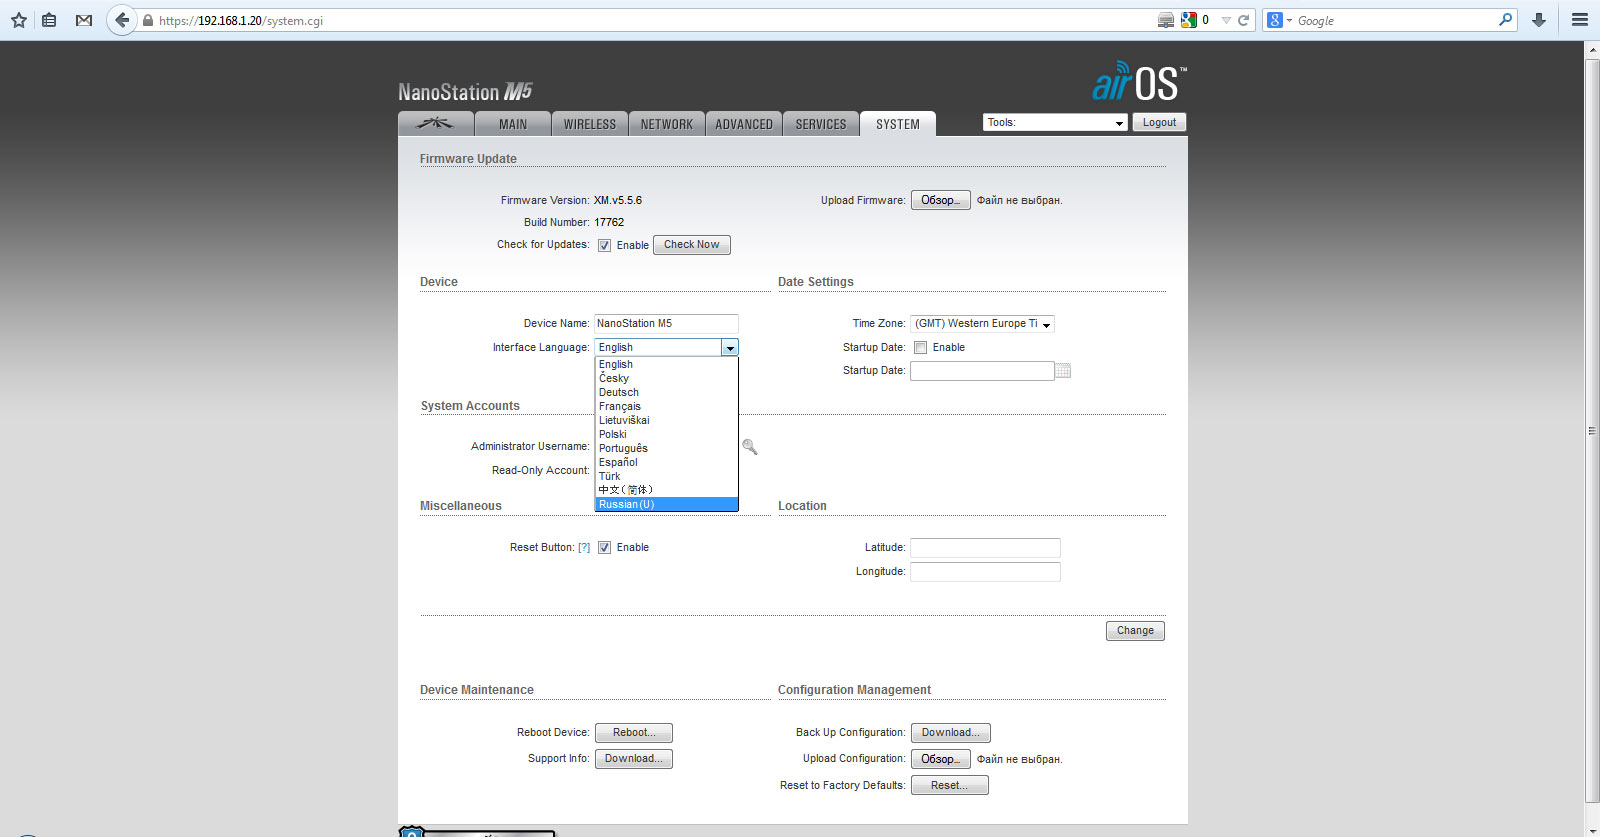This screenshot has width=1600, height=837.
Task: Open the browser downloads arrow
Action: (x=1539, y=20)
